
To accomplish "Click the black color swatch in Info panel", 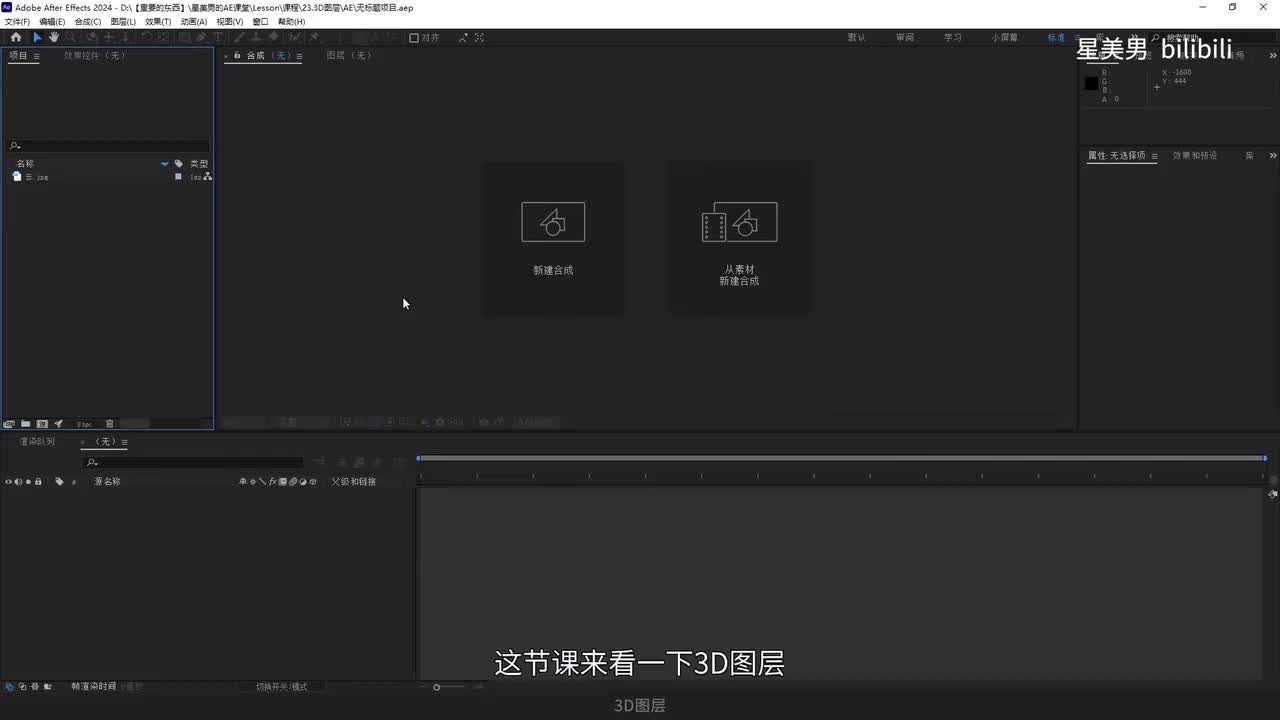I will tap(1091, 83).
